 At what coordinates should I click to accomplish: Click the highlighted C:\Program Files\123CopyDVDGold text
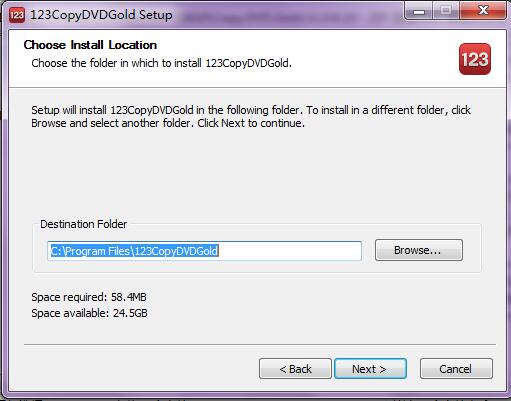click(x=134, y=251)
